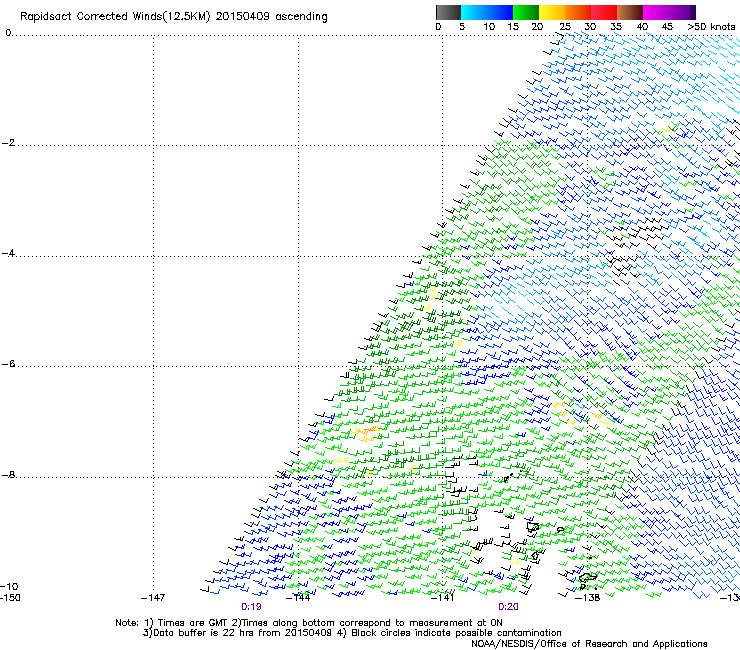Click the orange segment of the wind speed colorbar
The height and width of the screenshot is (650, 740).
pyautogui.click(x=578, y=12)
